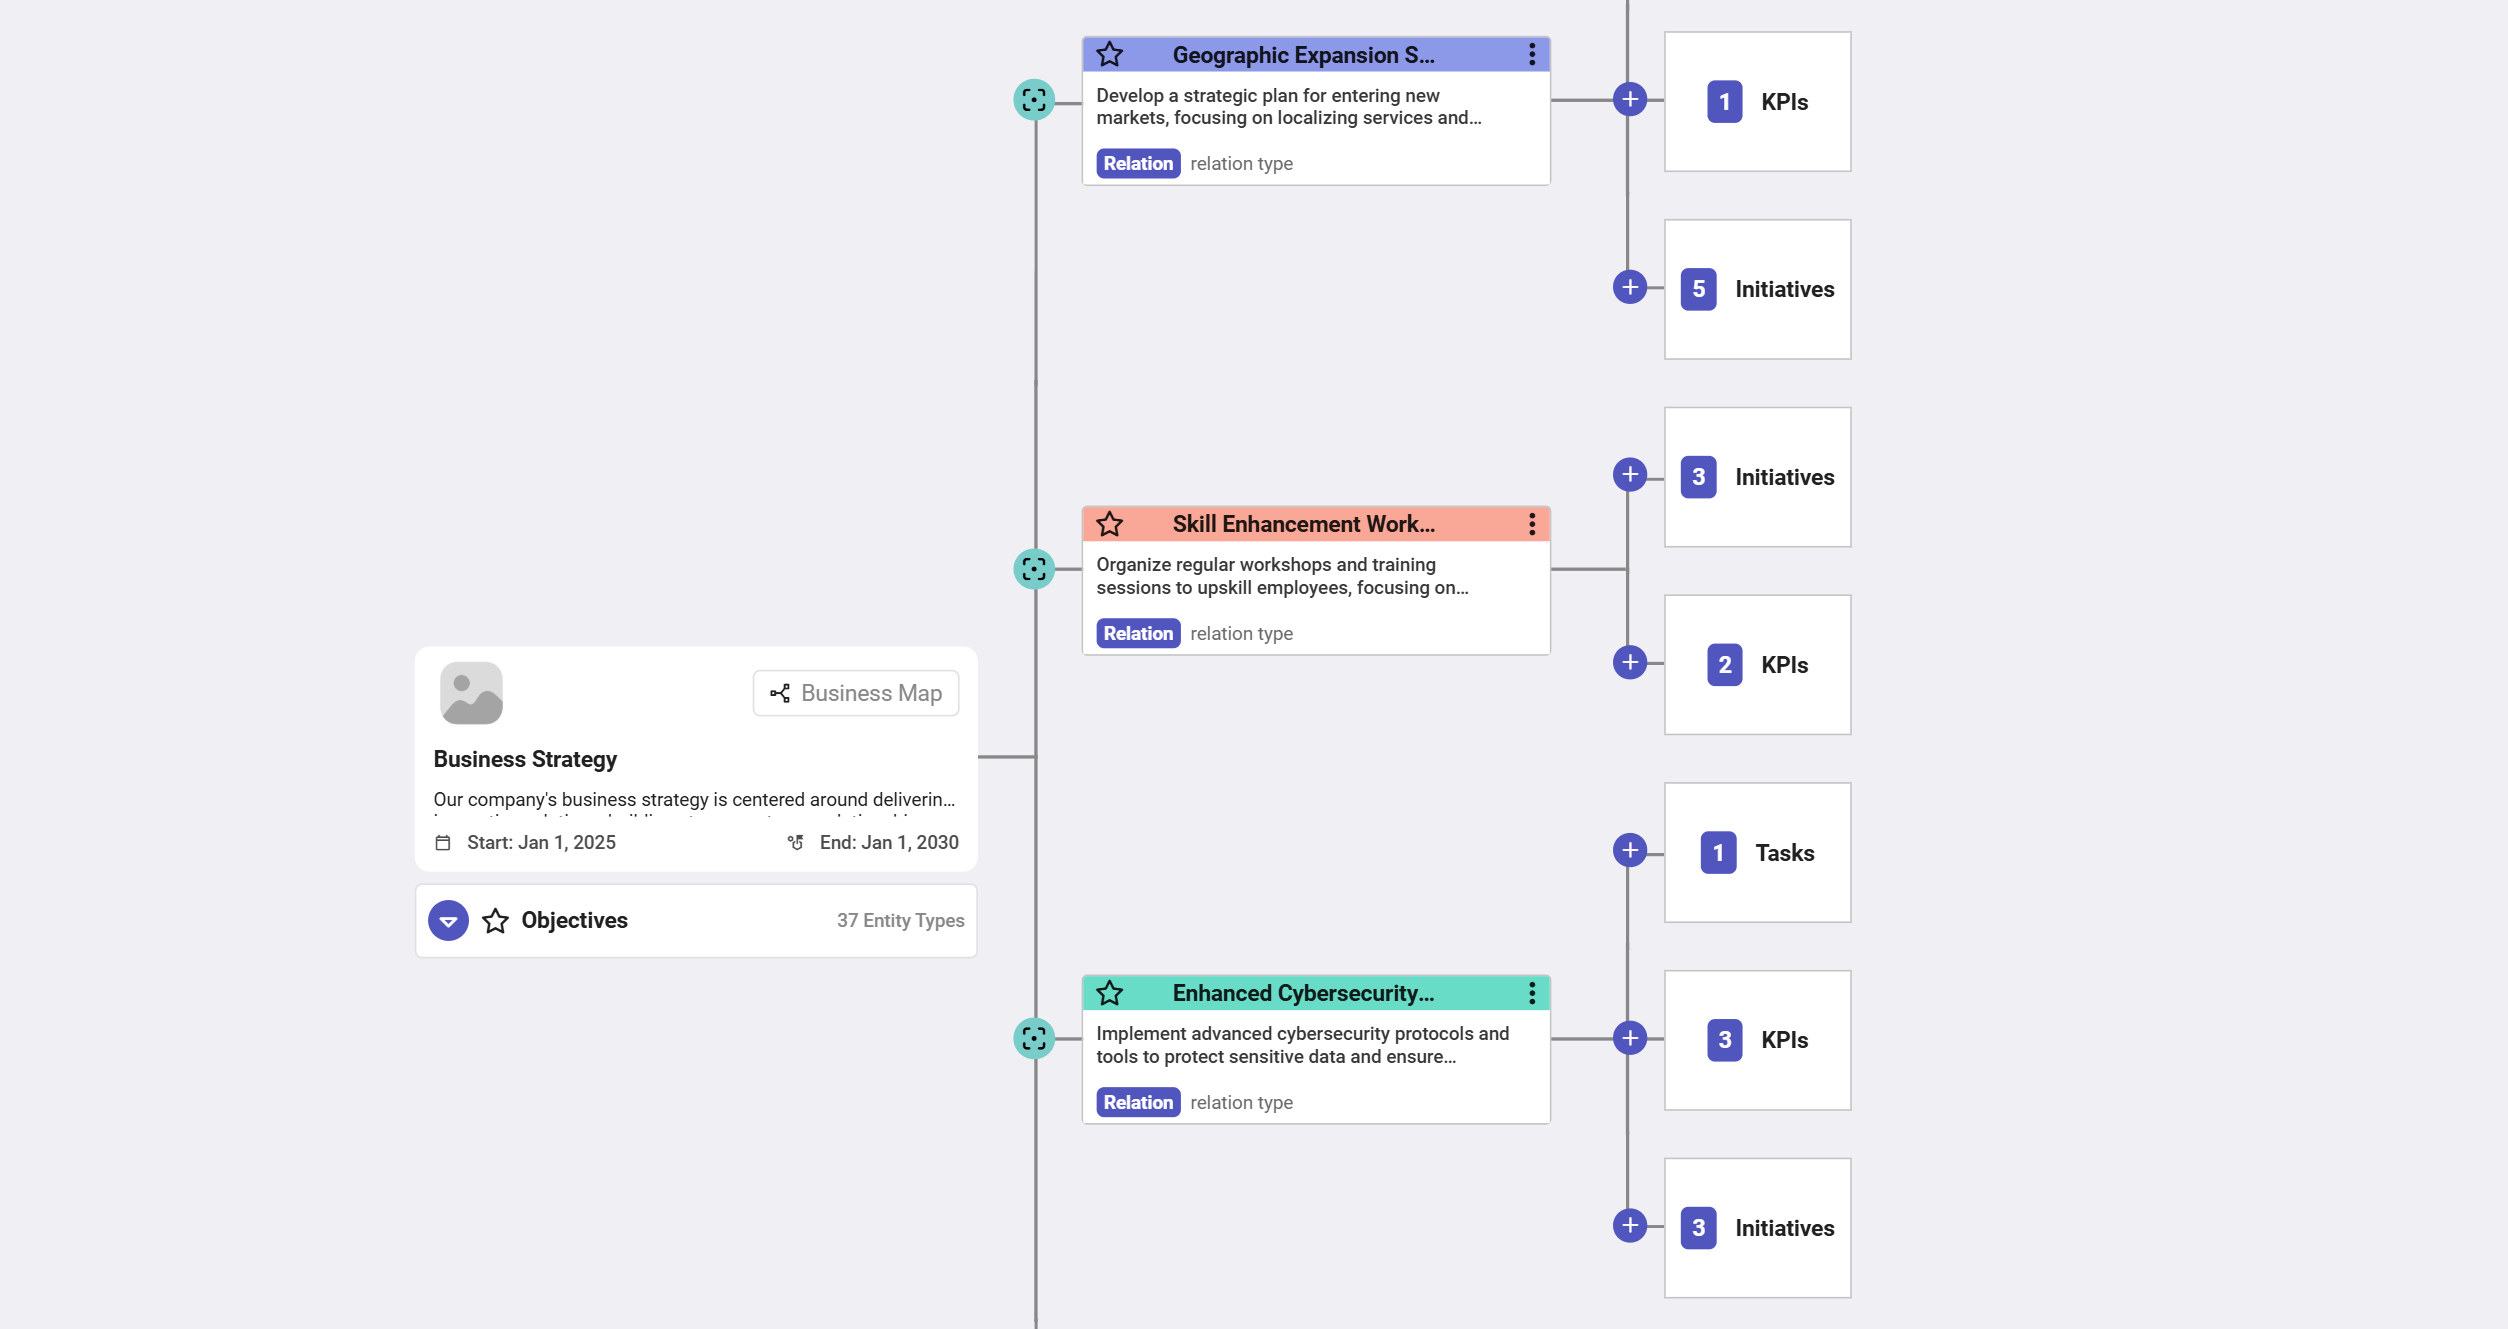Select the calendar icon beside Start date

[x=442, y=842]
